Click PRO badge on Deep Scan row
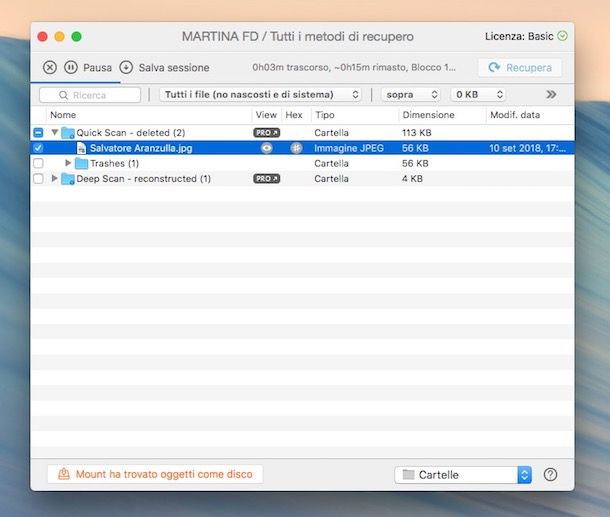This screenshot has width=610, height=517. pos(266,179)
